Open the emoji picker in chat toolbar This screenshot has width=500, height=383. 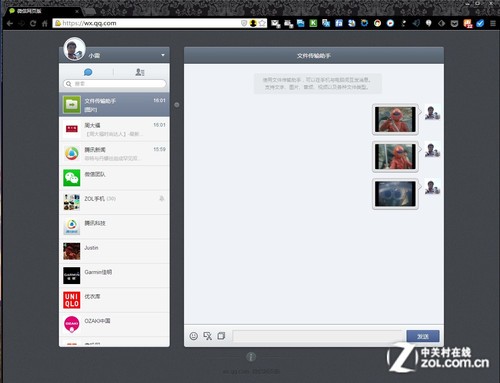click(x=193, y=336)
